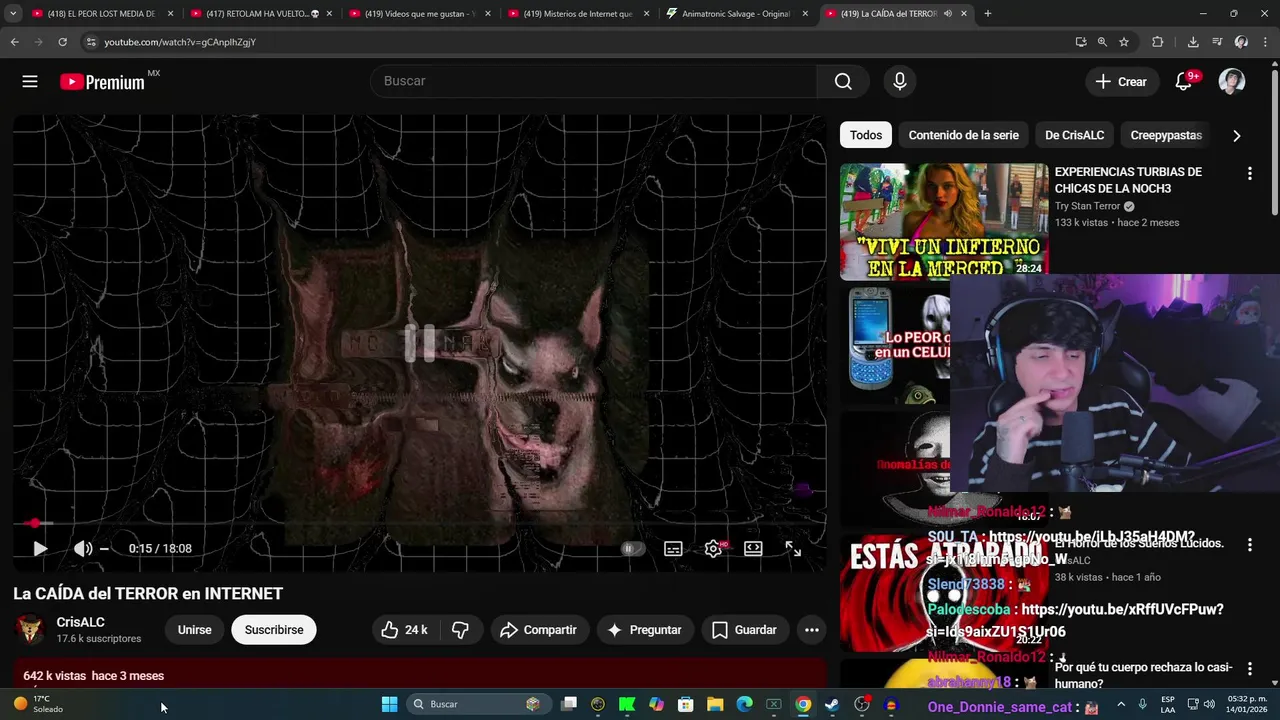
Task: Open the account avatar menu
Action: coord(1232,81)
